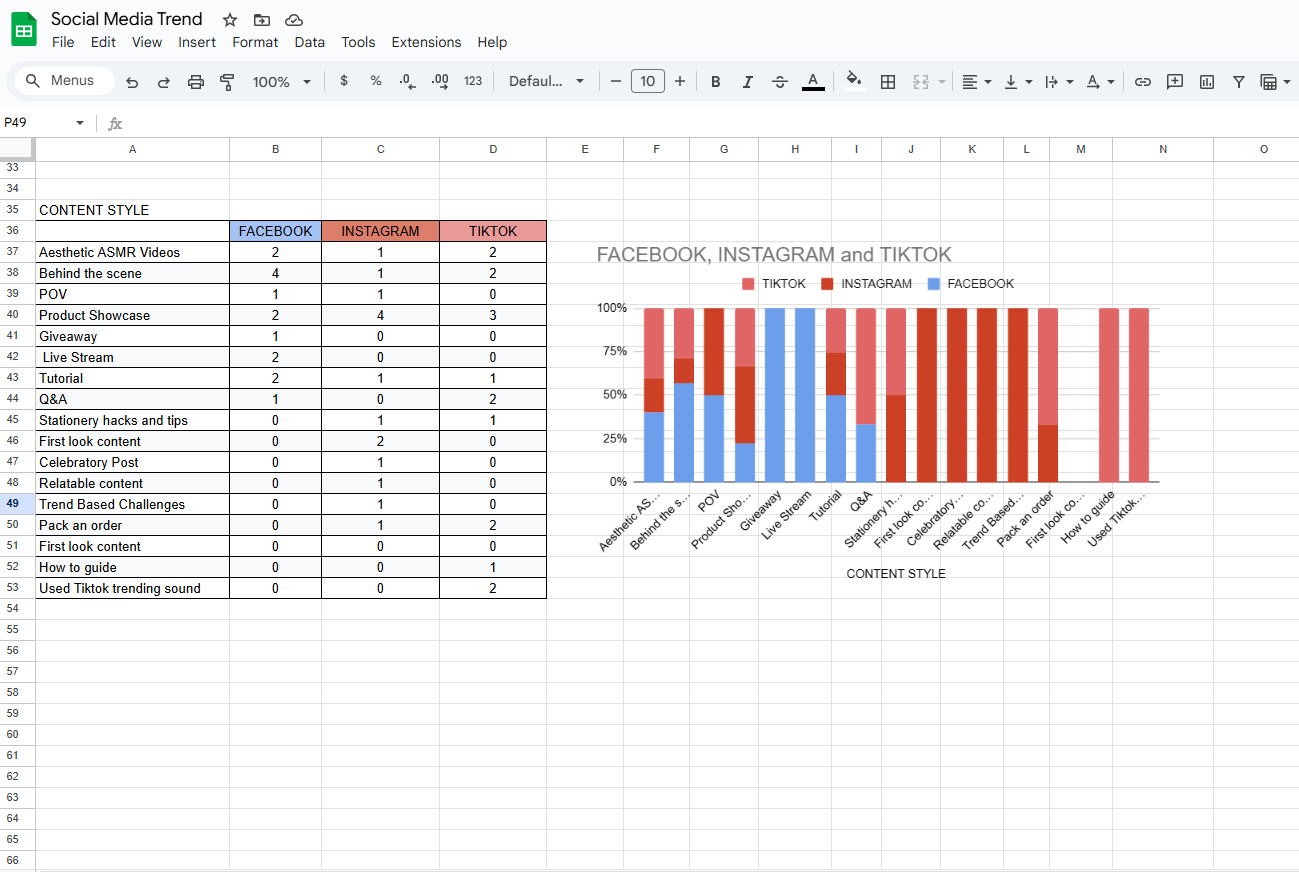1299x872 pixels.
Task: Insert a link
Action: [x=1143, y=82]
